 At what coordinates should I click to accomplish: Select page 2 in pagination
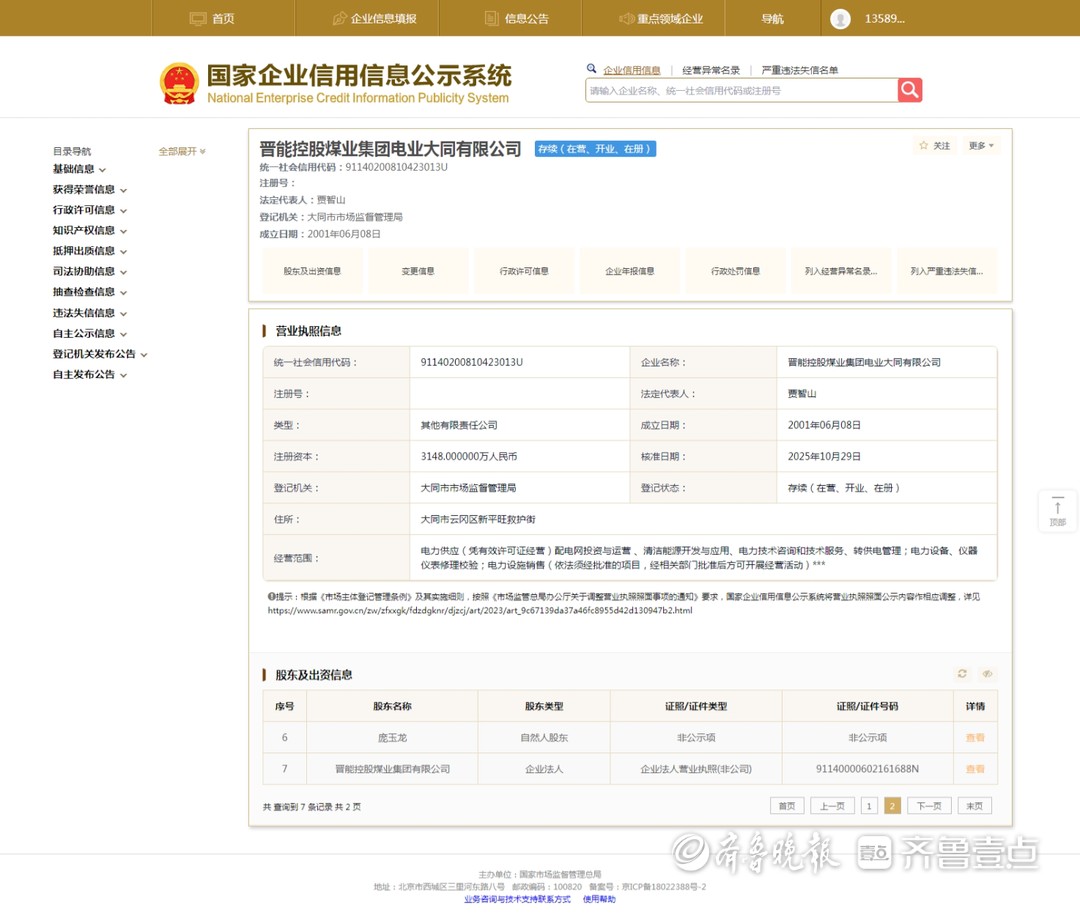pyautogui.click(x=892, y=806)
